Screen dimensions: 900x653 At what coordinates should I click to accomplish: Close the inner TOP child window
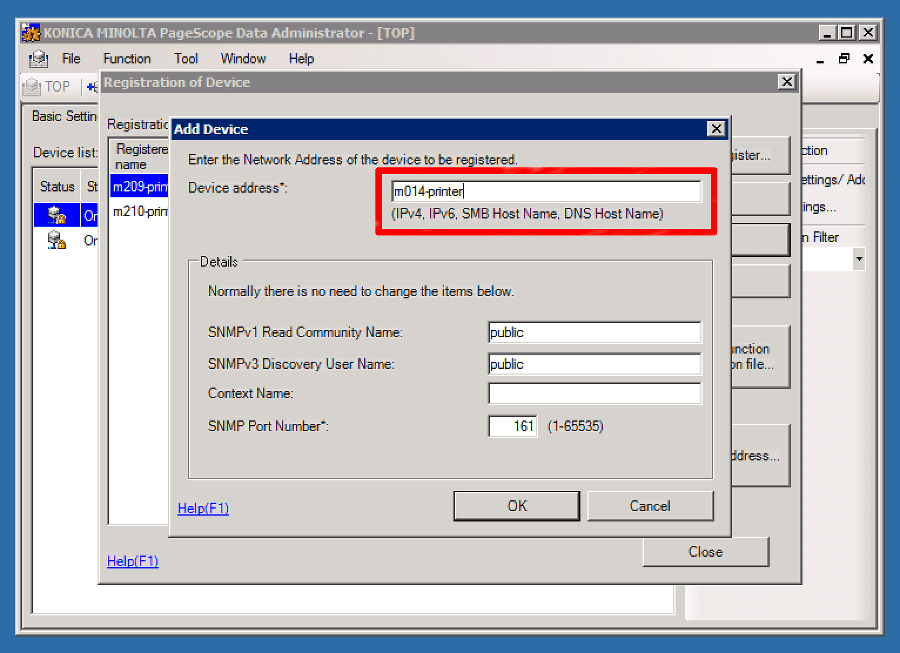tap(868, 59)
